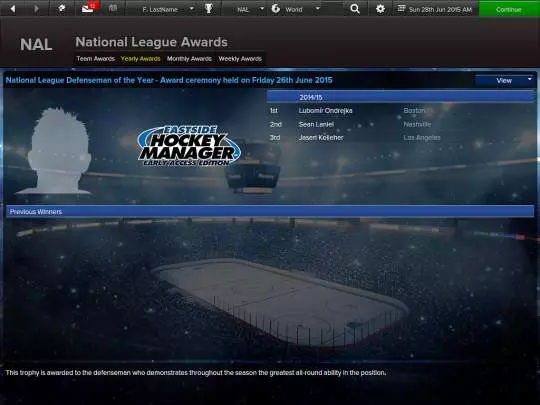Screen dimensions: 540x405
Task: Switch to the Team Awards tab
Action: pyautogui.click(x=95, y=59)
